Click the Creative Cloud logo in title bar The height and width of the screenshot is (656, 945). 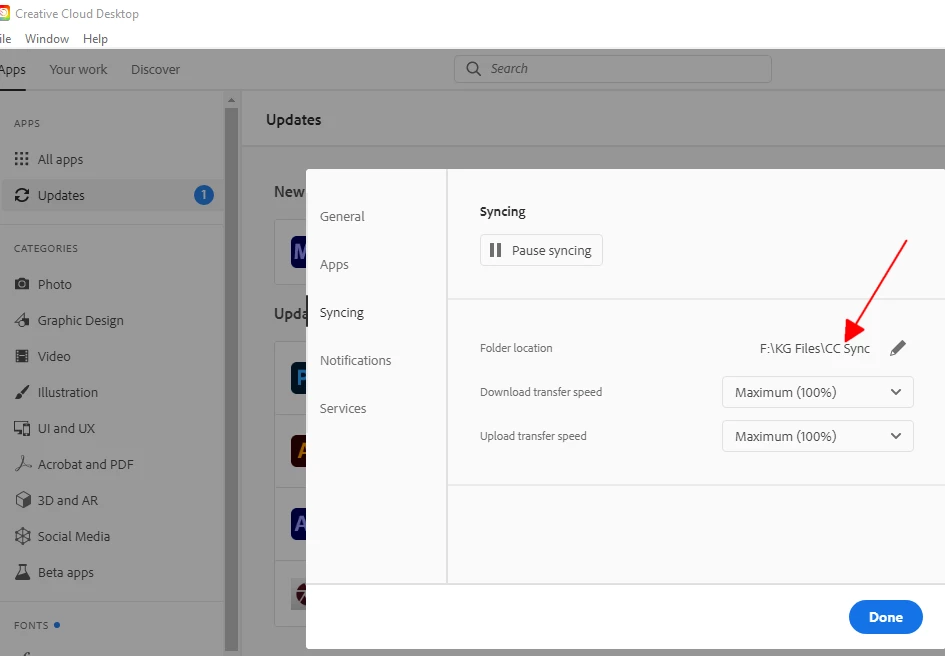coord(4,13)
